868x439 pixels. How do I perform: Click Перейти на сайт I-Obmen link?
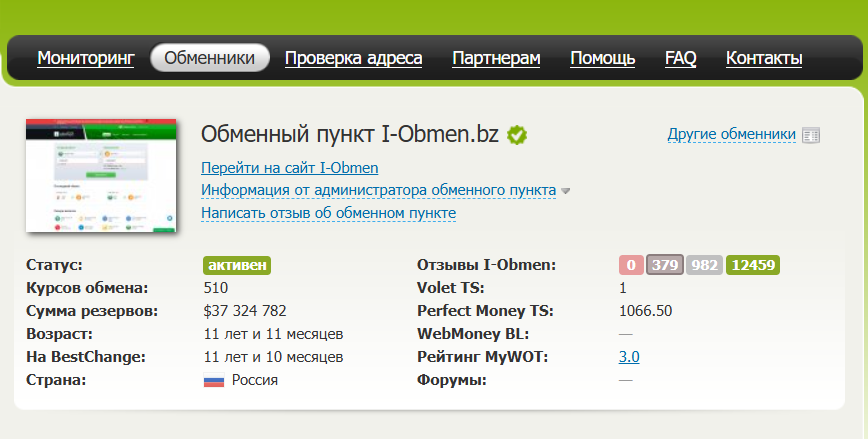(289, 168)
